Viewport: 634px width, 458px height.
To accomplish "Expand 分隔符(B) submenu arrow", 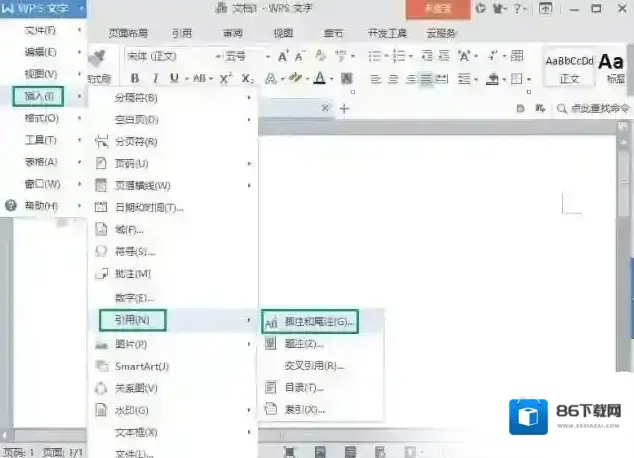I will [249, 97].
